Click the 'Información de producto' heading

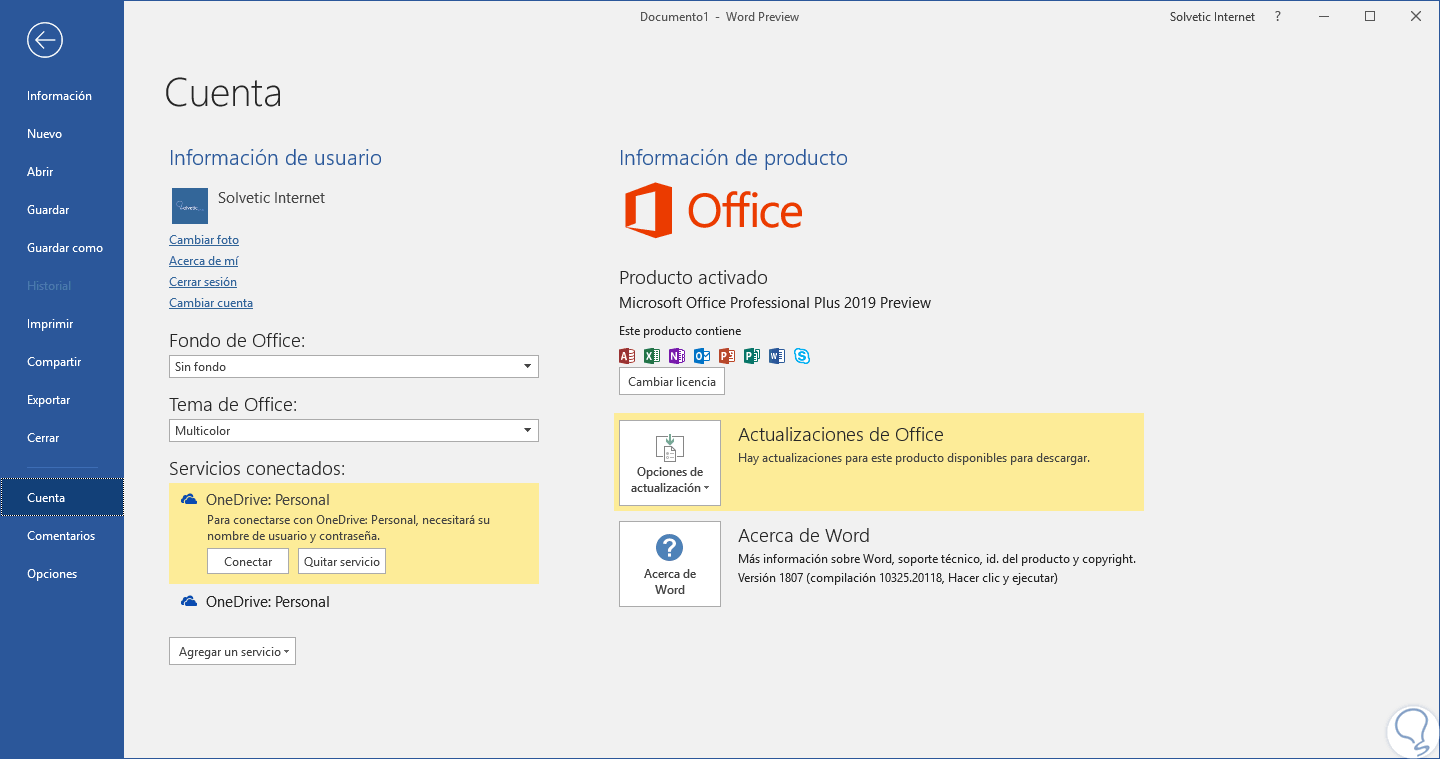click(733, 158)
